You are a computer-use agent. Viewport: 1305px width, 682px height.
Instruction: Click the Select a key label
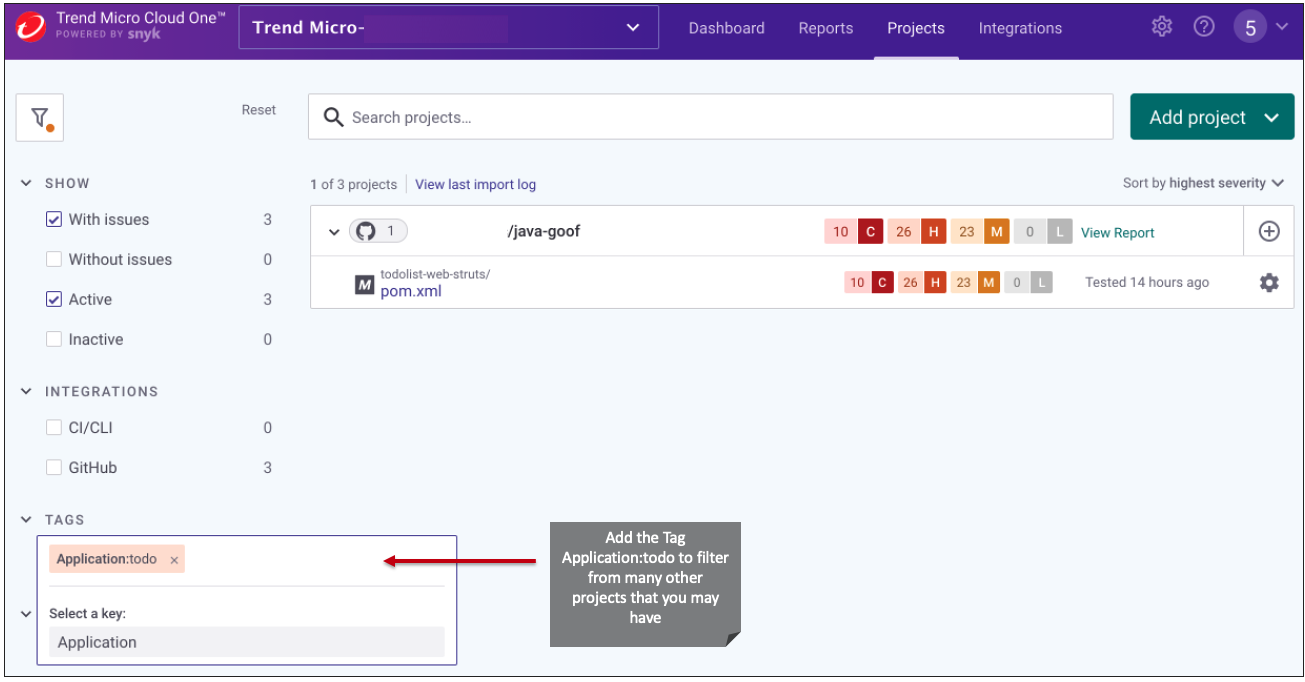pos(88,613)
